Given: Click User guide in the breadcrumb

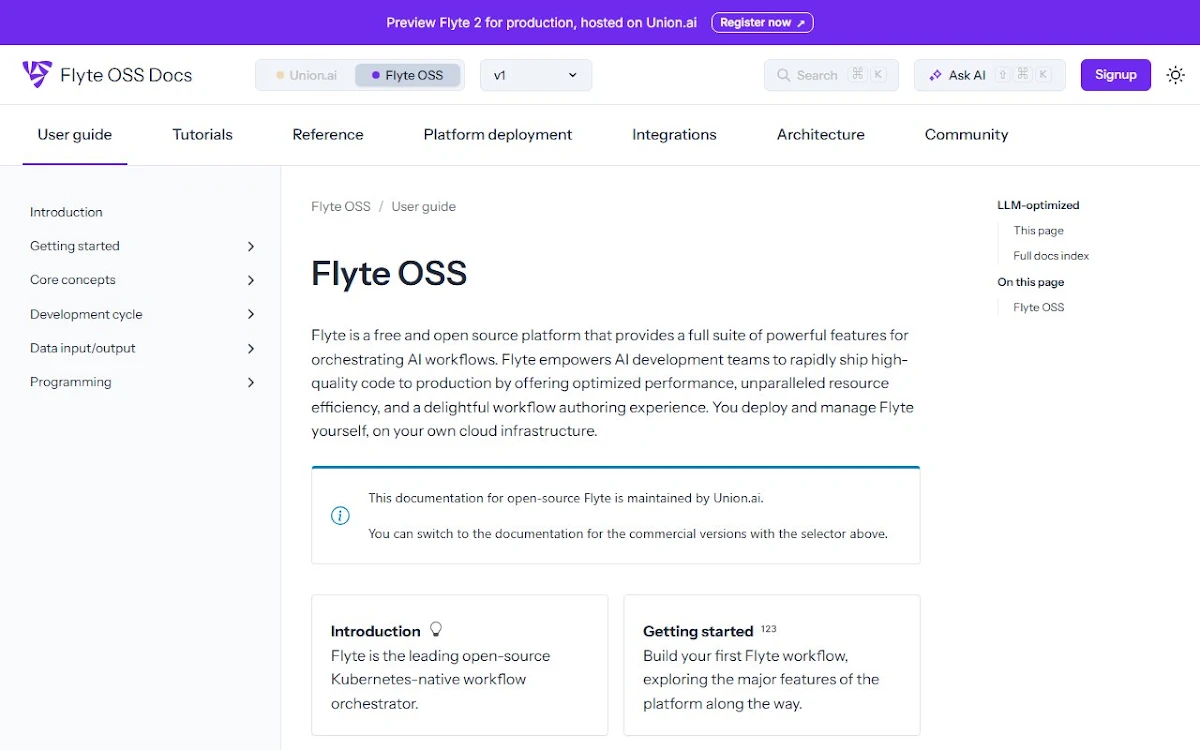Looking at the screenshot, I should [x=423, y=206].
